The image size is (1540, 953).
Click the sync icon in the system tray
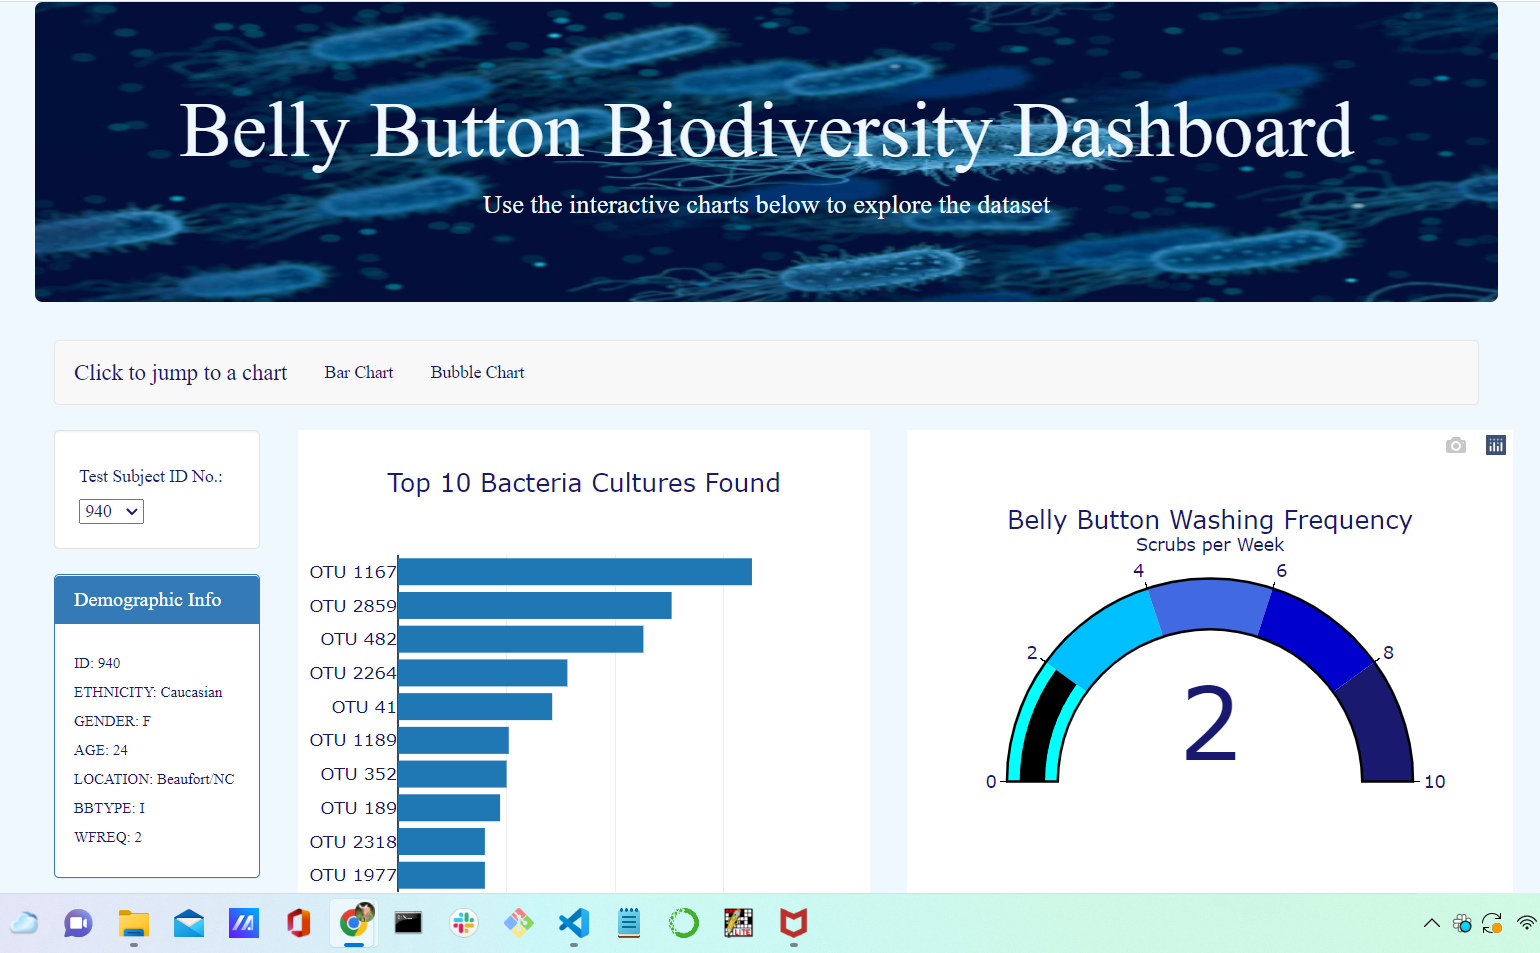click(x=1492, y=923)
